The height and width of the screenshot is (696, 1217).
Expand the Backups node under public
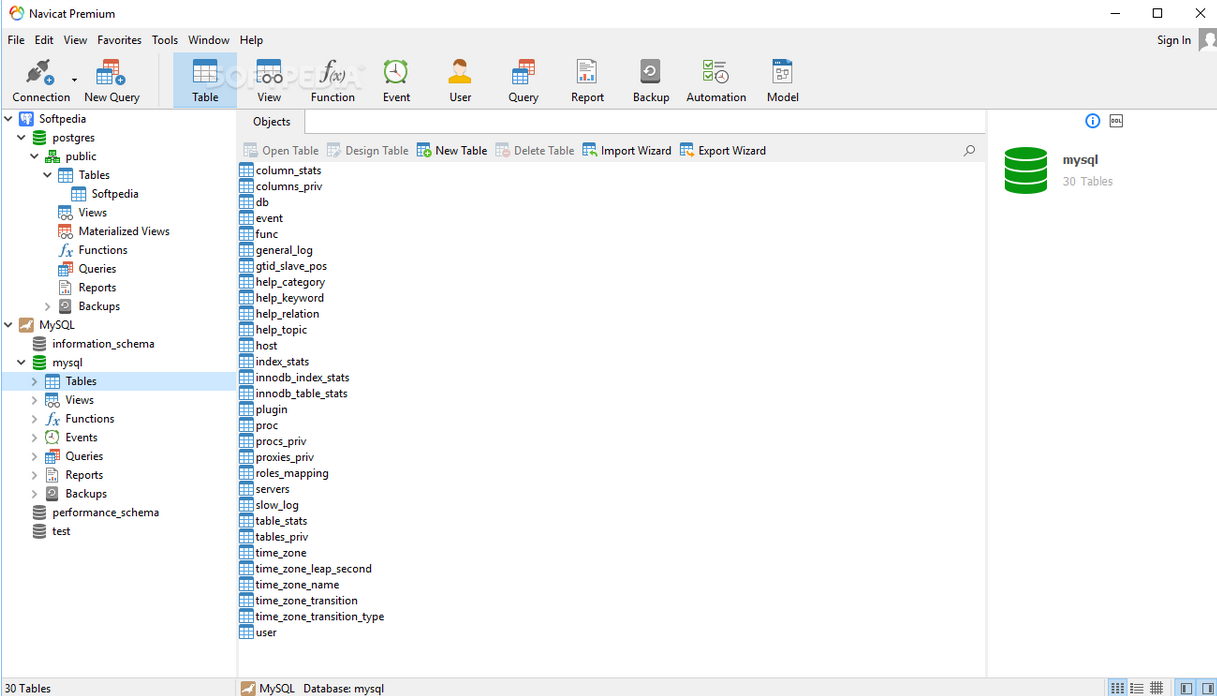coord(47,306)
